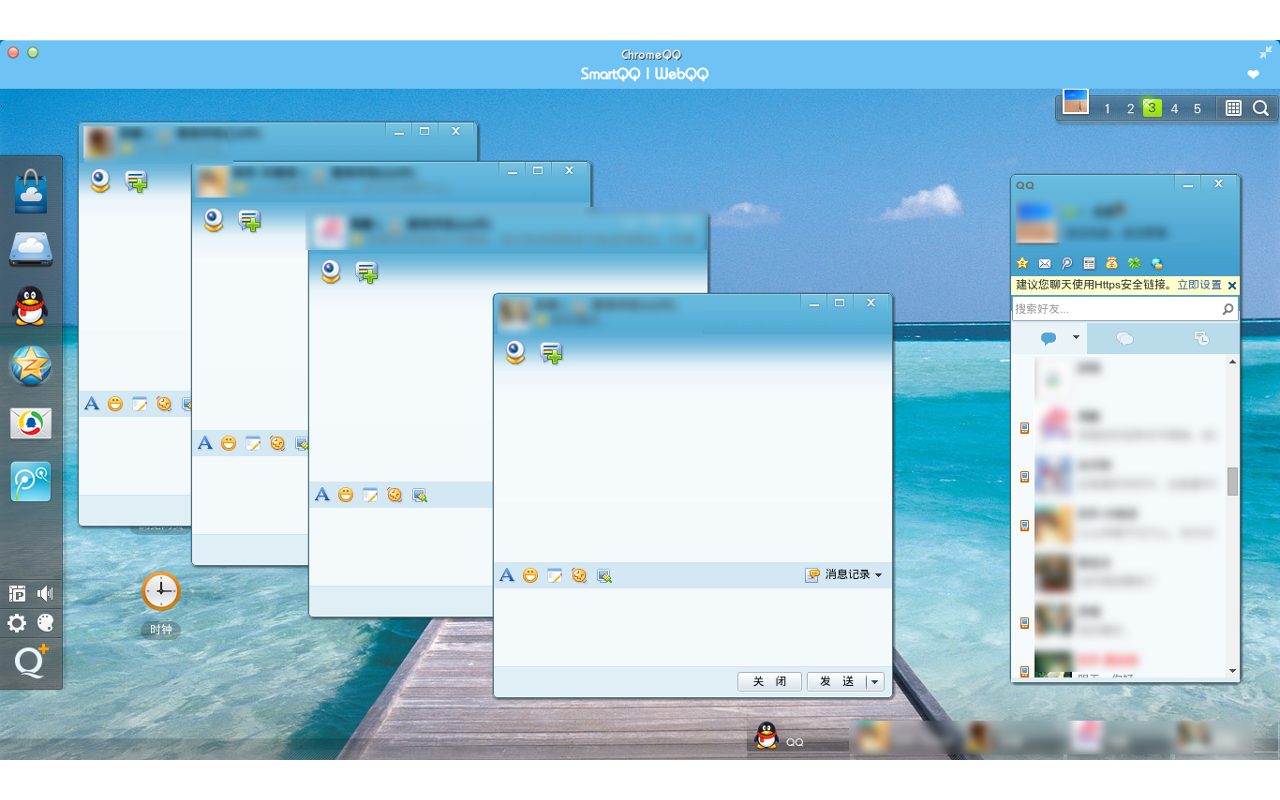The width and height of the screenshot is (1280, 800).
Task: Create discussion group in the second chat window
Action: coord(250,220)
